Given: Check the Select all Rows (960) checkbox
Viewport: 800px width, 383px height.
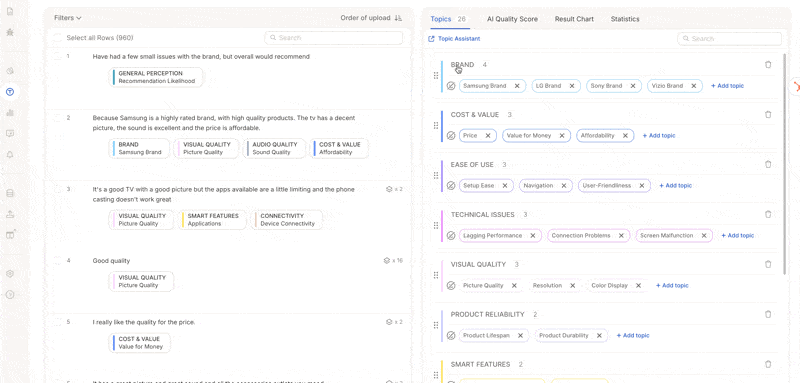Looking at the screenshot, I should coord(58,38).
